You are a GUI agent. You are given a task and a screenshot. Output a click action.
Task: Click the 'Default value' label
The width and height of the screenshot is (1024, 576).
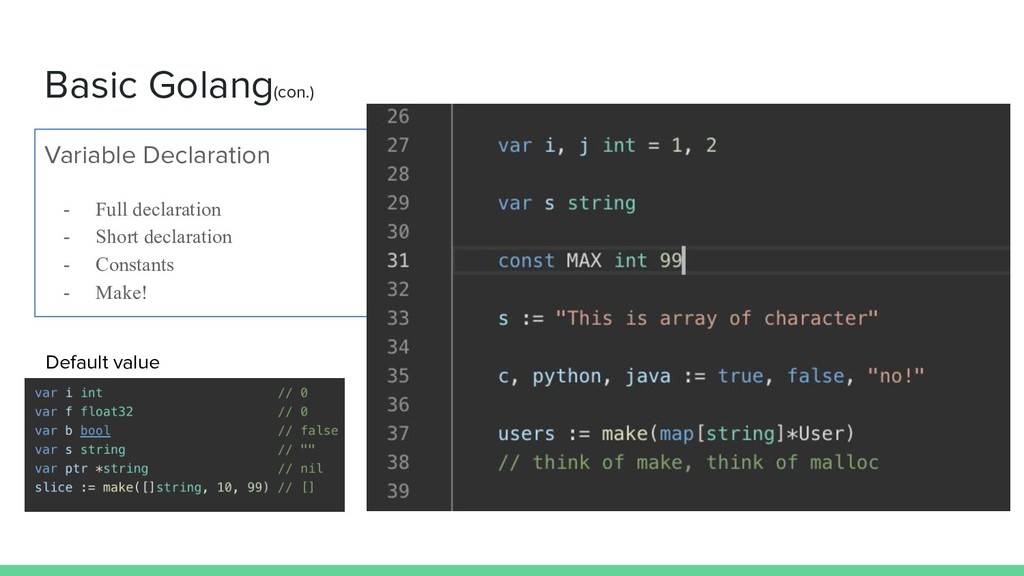(103, 362)
